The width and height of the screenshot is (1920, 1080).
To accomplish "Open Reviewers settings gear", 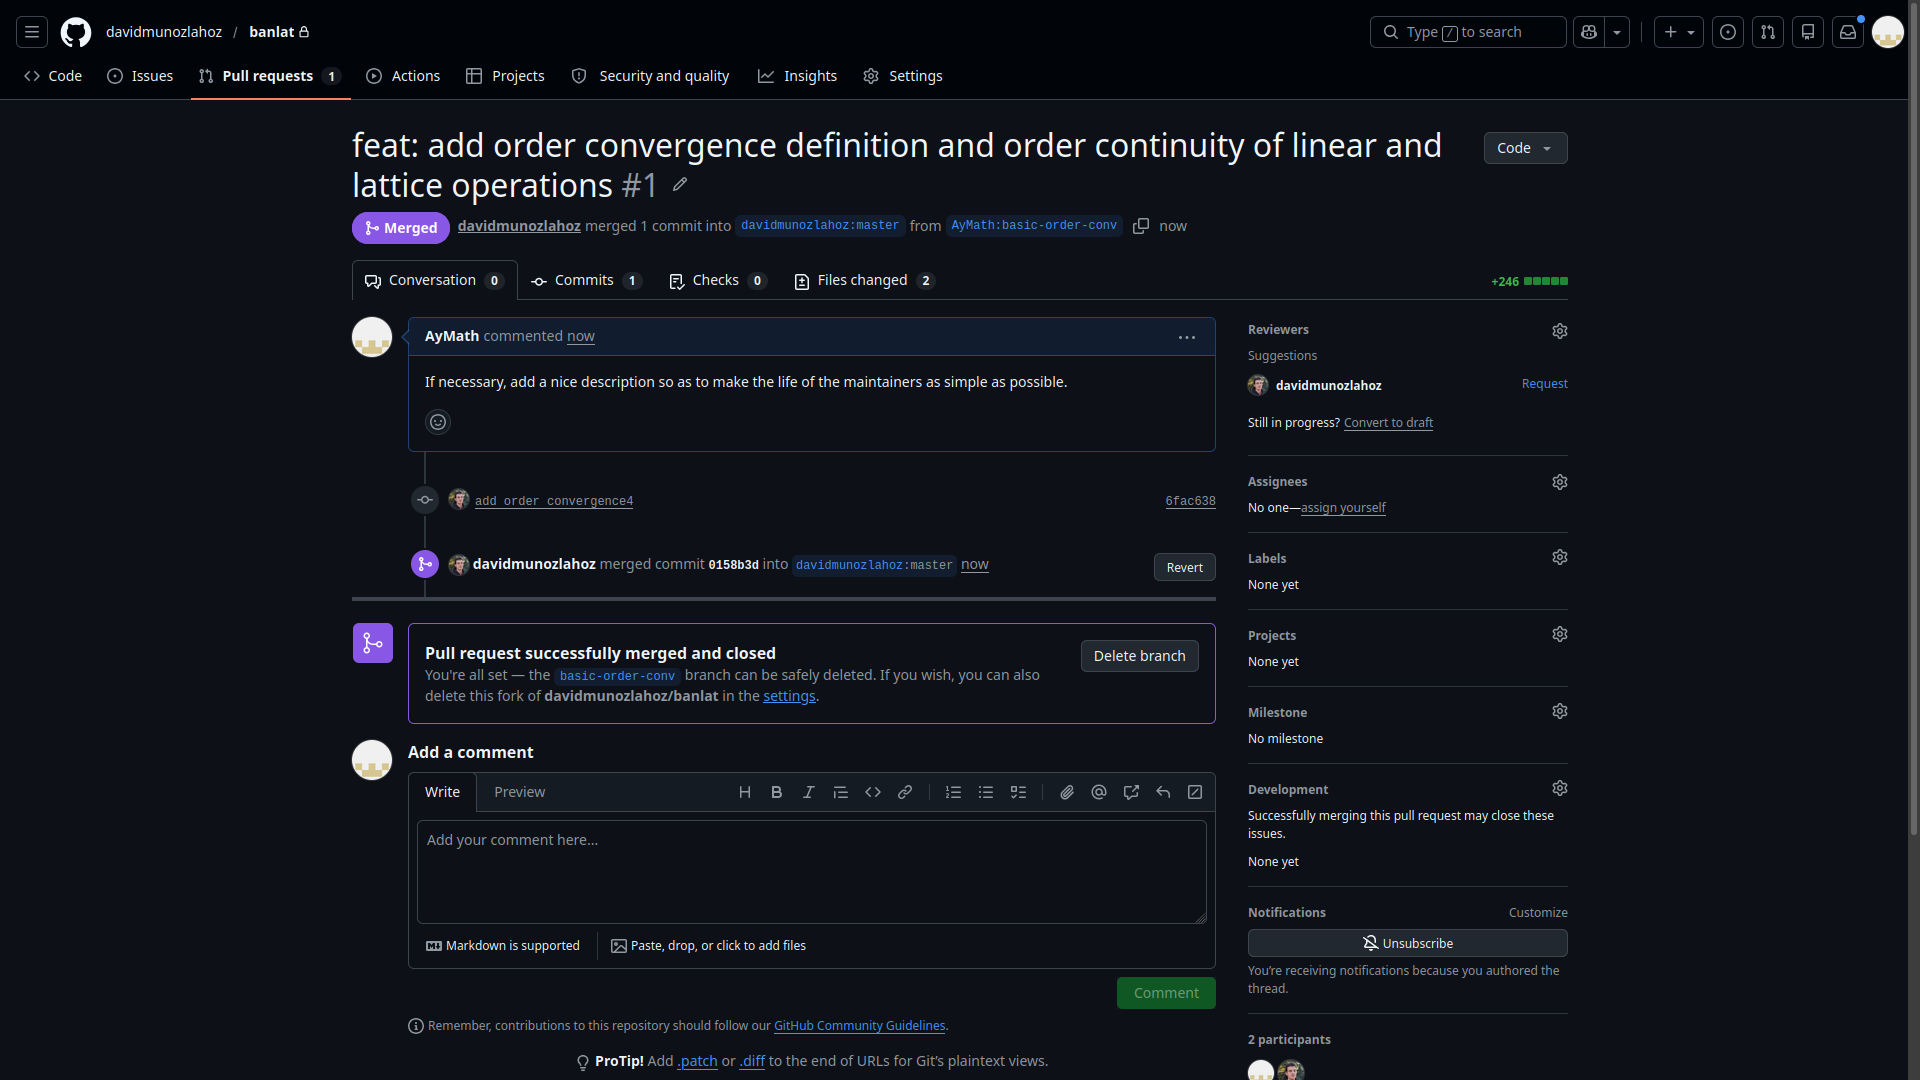I will 1560,331.
